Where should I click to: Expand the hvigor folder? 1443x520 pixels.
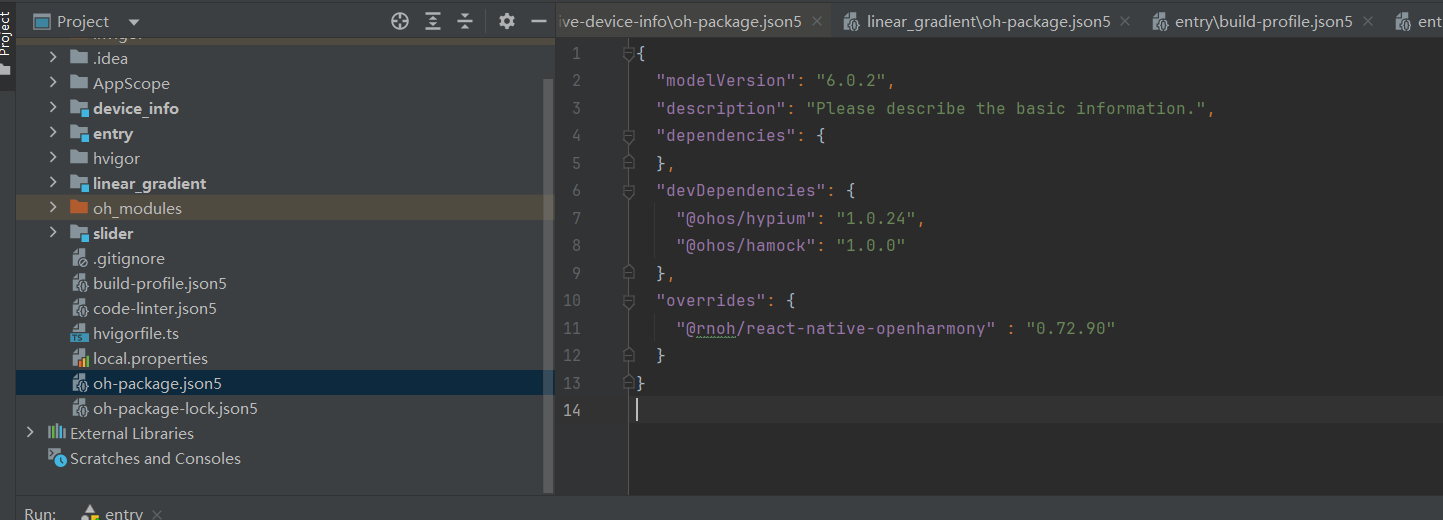tap(53, 158)
